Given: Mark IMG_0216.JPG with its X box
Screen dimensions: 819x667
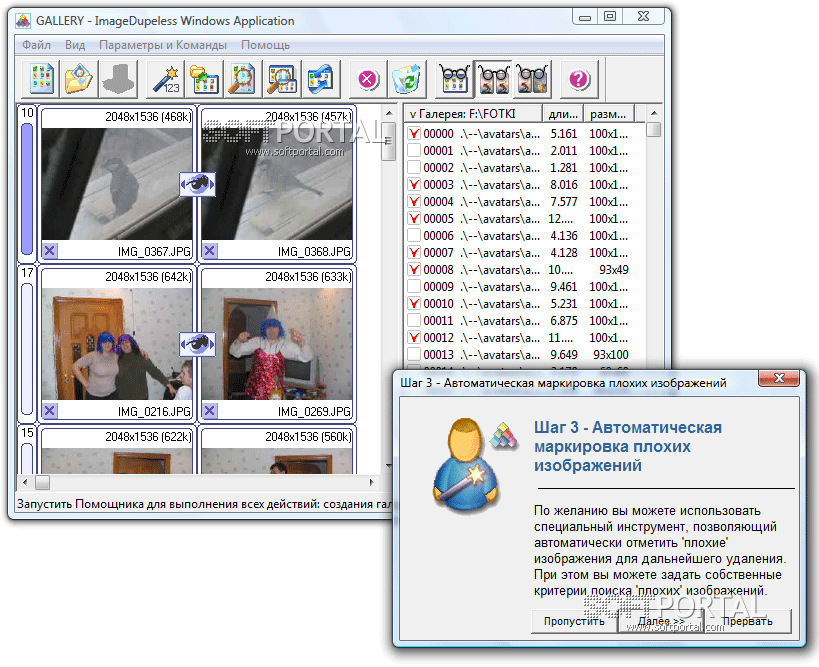Looking at the screenshot, I should (50, 411).
